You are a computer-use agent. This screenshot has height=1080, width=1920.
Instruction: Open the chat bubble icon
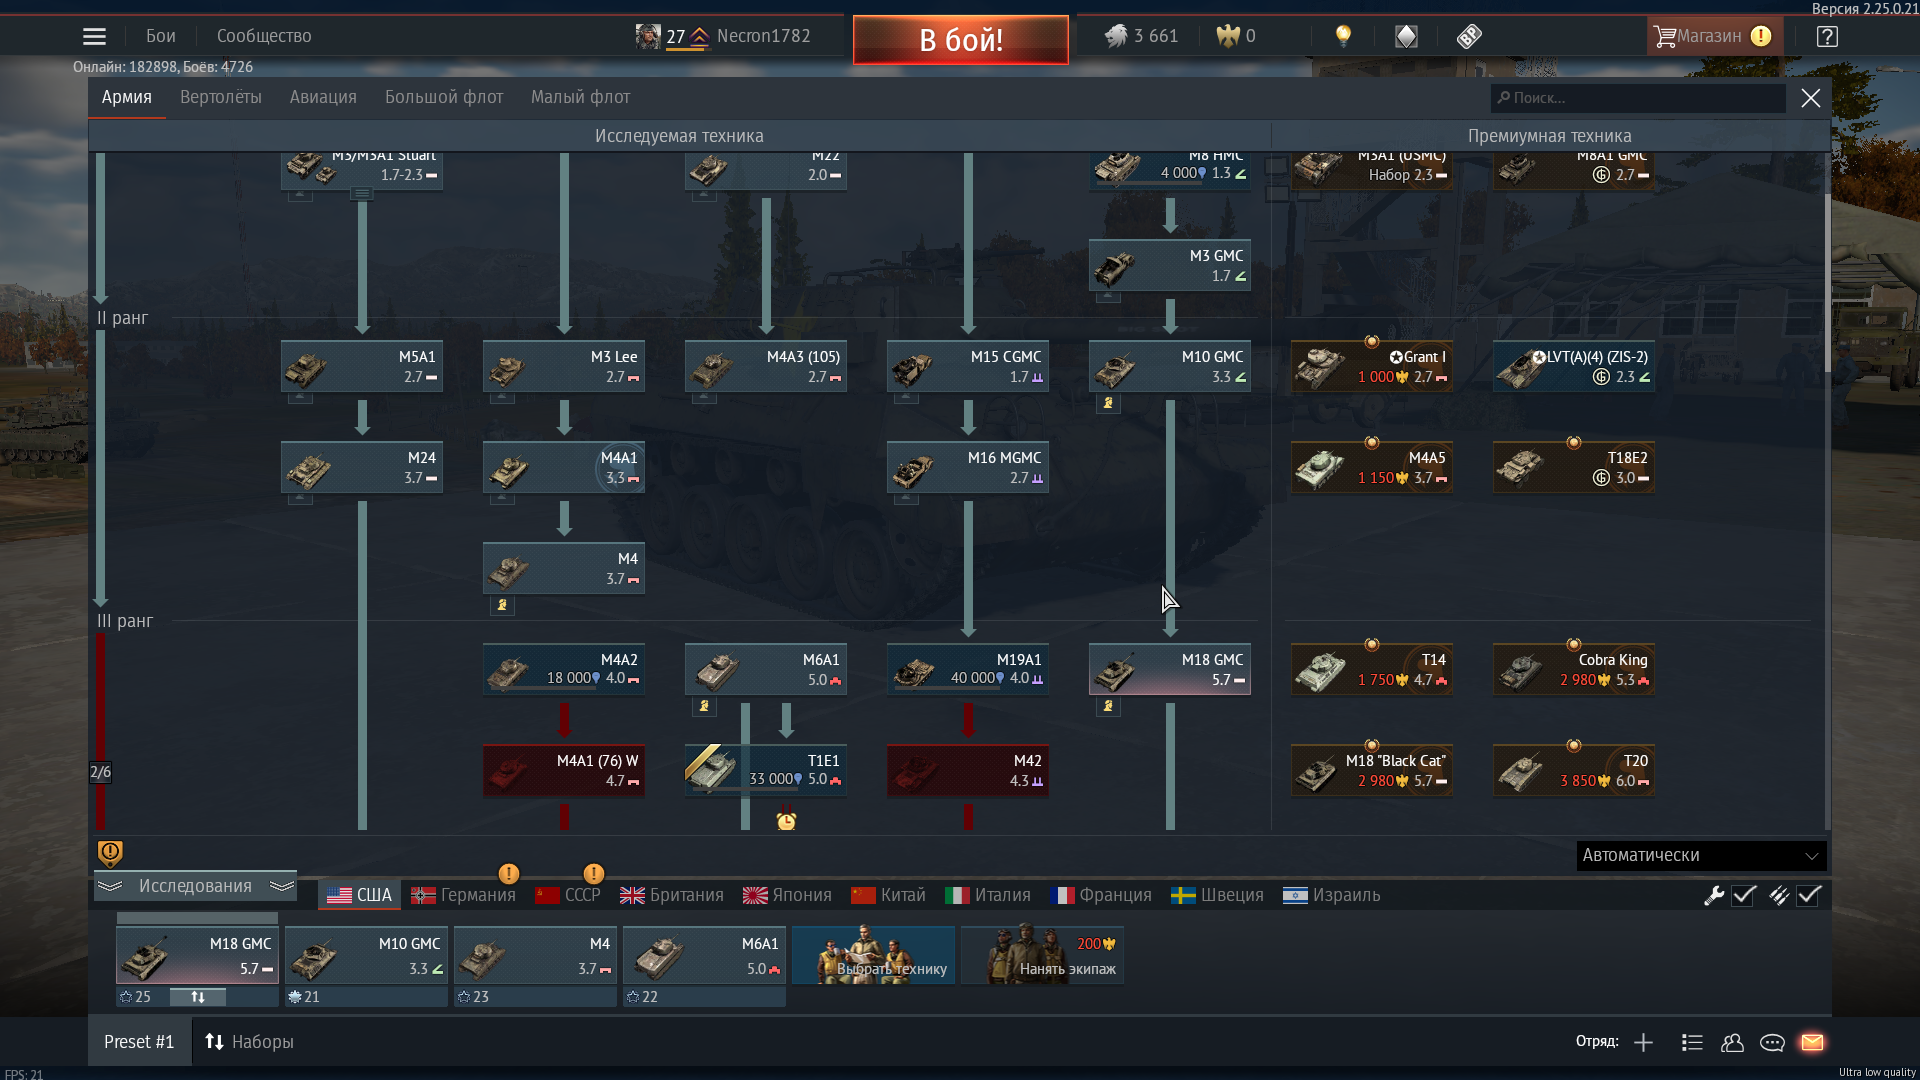coord(1772,1043)
